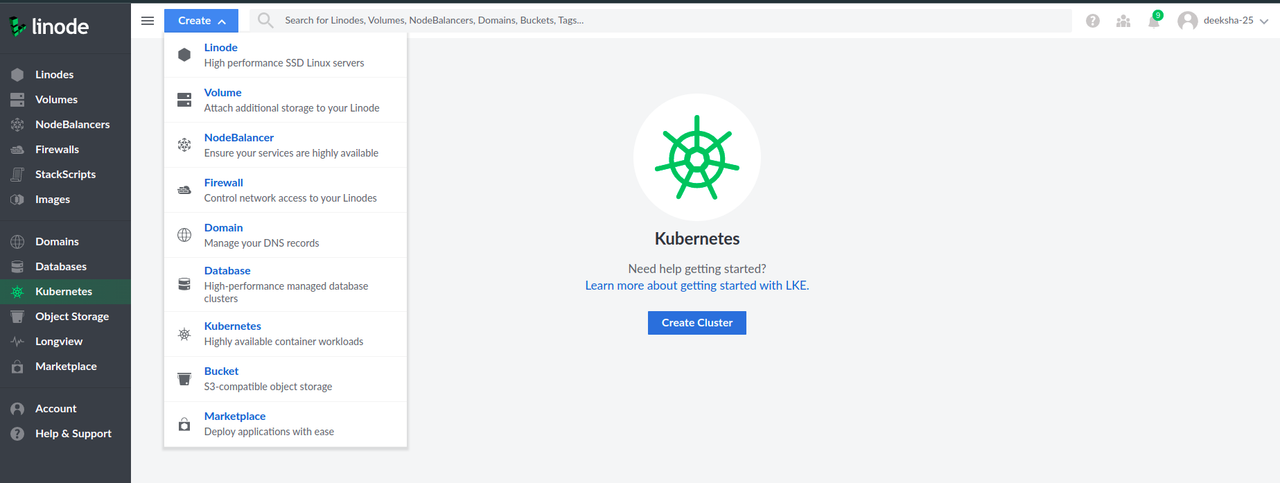Go to Images in the sidebar

tap(65, 200)
